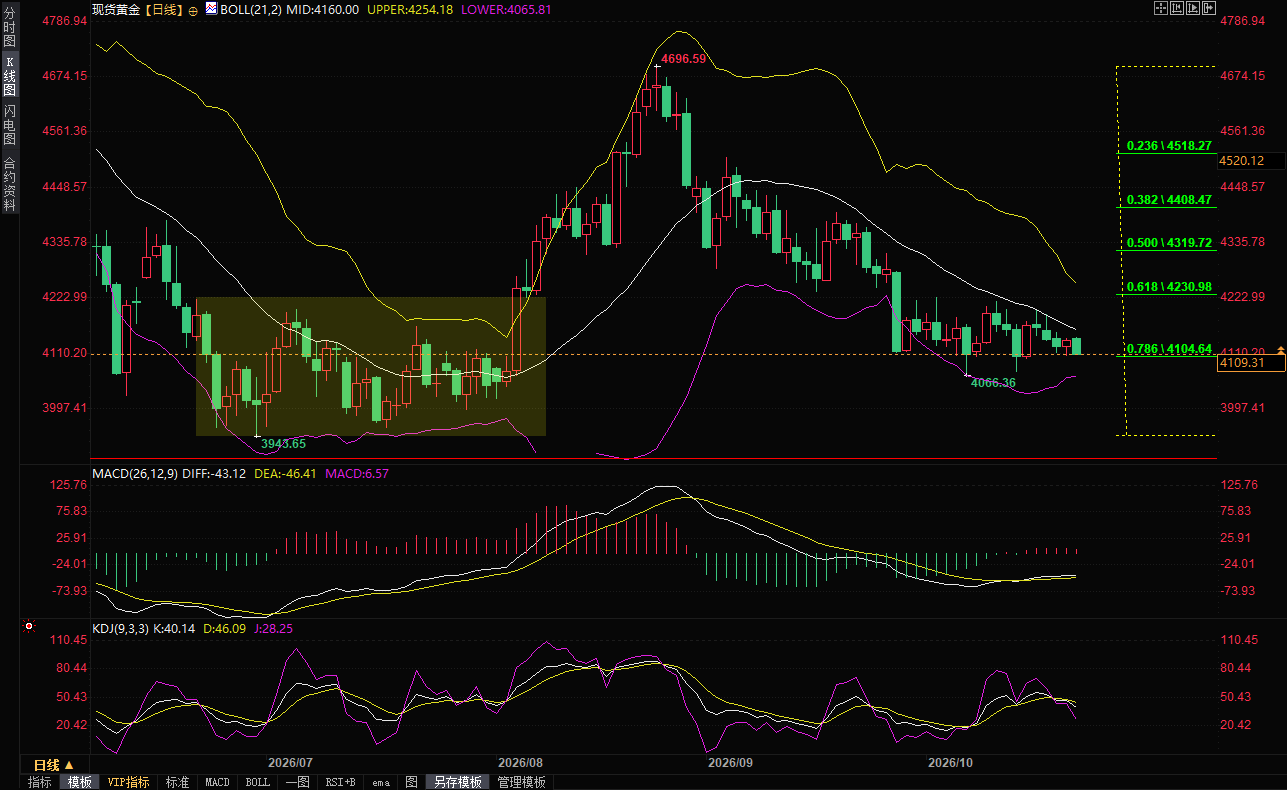Choose the 一图 layout template

pyautogui.click(x=297, y=782)
